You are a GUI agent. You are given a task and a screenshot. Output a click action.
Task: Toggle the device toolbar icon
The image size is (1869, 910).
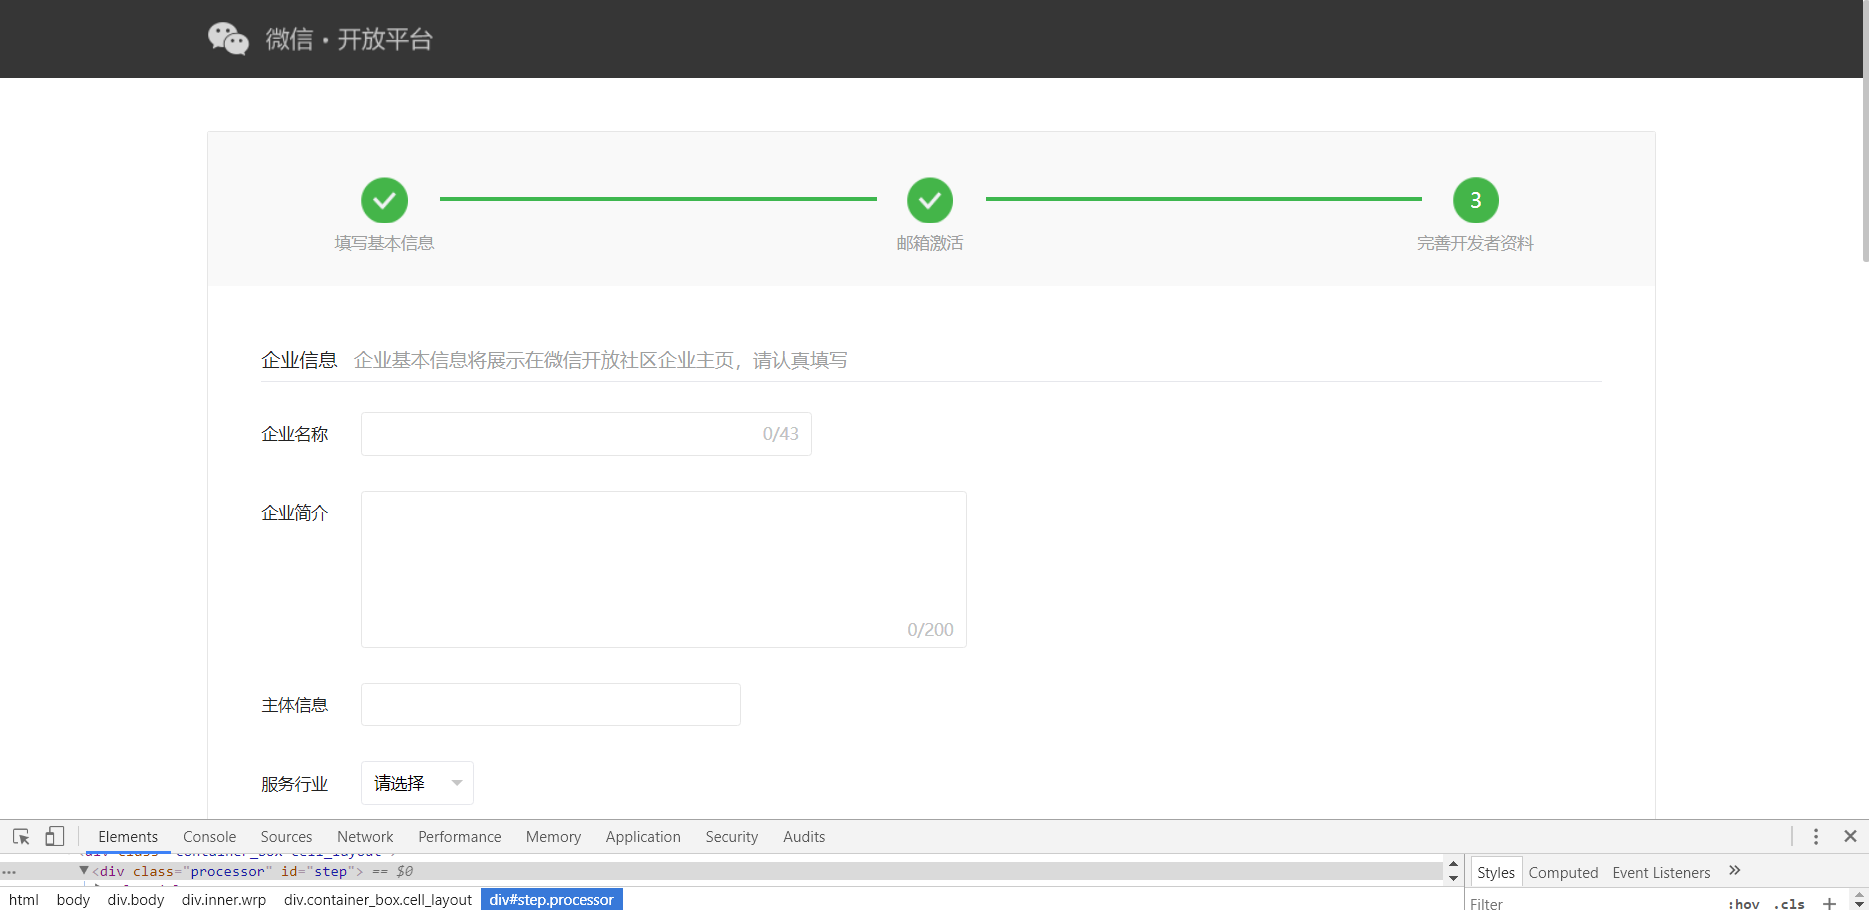(55, 836)
